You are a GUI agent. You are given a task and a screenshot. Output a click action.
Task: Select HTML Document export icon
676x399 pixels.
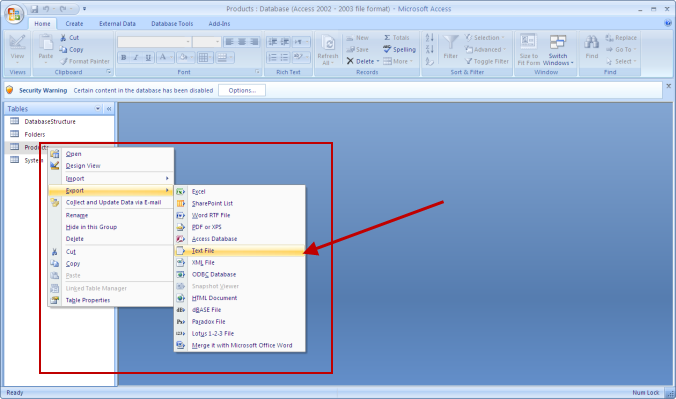(181, 298)
